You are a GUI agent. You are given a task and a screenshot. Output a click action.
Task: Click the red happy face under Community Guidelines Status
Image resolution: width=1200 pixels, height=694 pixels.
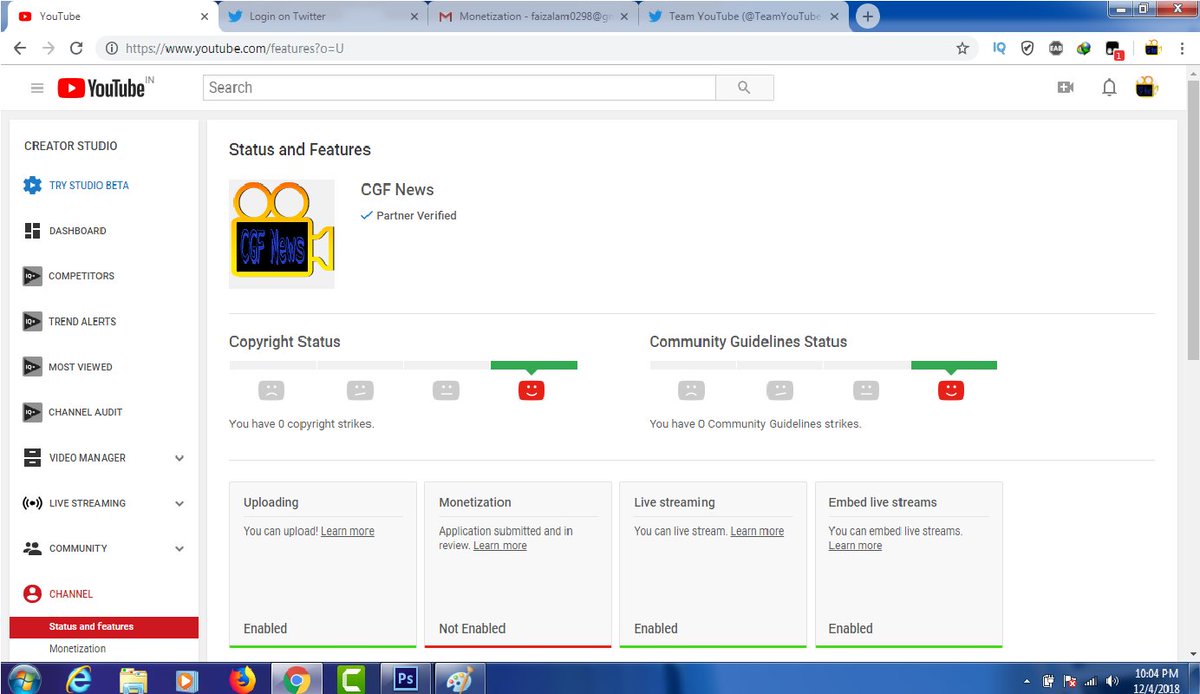(x=951, y=390)
